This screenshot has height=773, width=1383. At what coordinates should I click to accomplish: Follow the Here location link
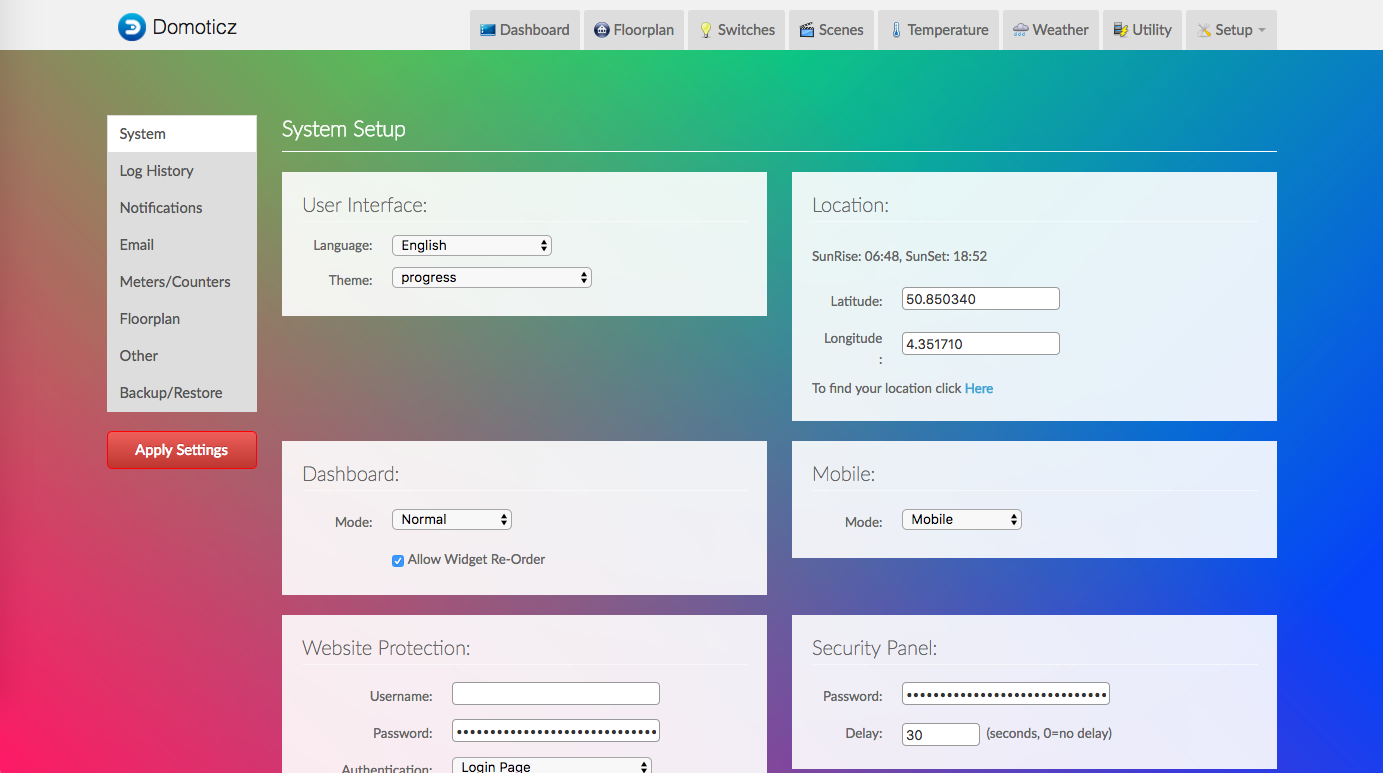click(978, 389)
